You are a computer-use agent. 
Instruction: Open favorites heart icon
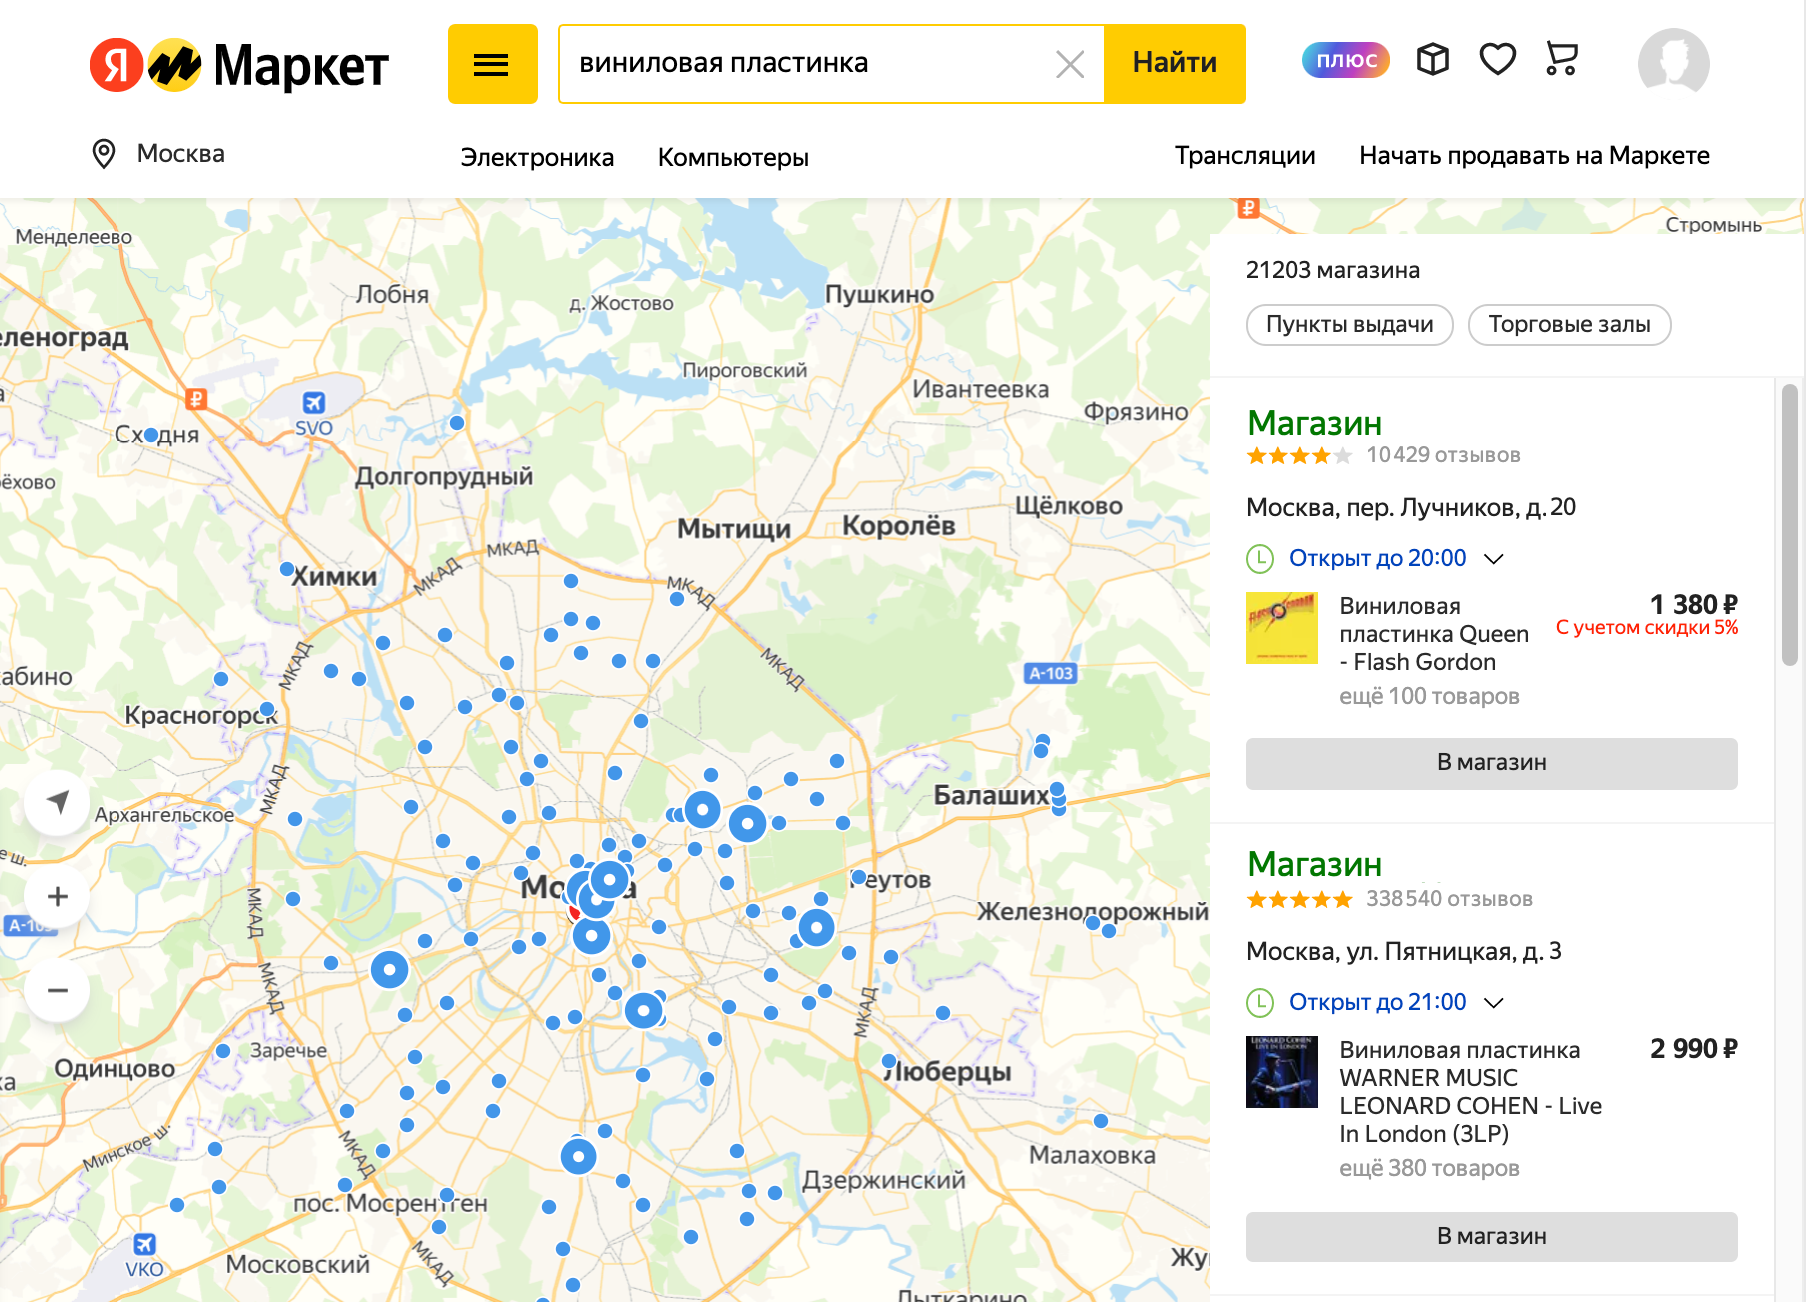click(1497, 60)
